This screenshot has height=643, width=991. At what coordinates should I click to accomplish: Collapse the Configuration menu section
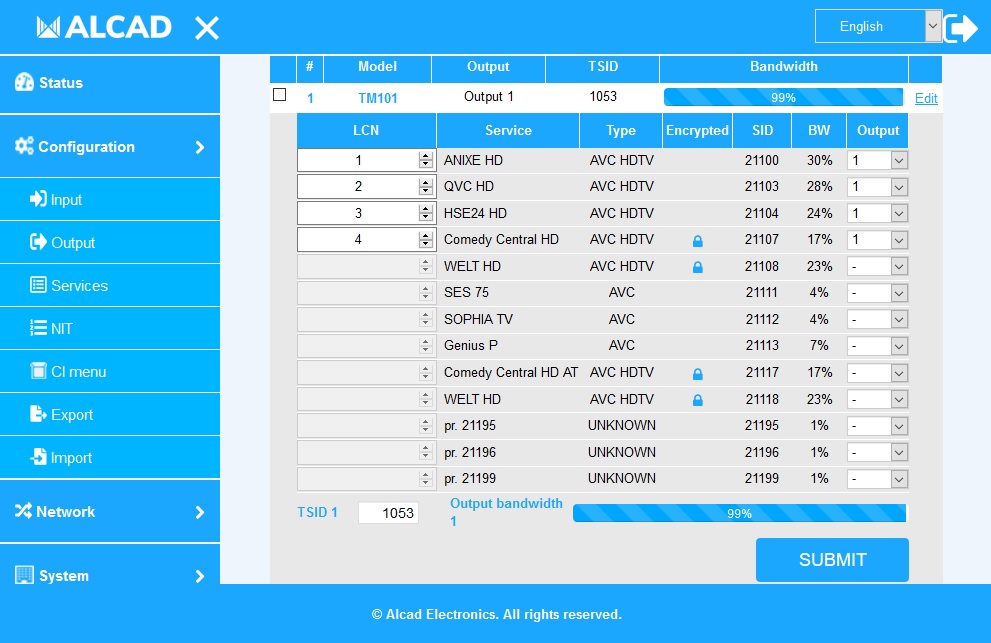pyautogui.click(x=110, y=147)
